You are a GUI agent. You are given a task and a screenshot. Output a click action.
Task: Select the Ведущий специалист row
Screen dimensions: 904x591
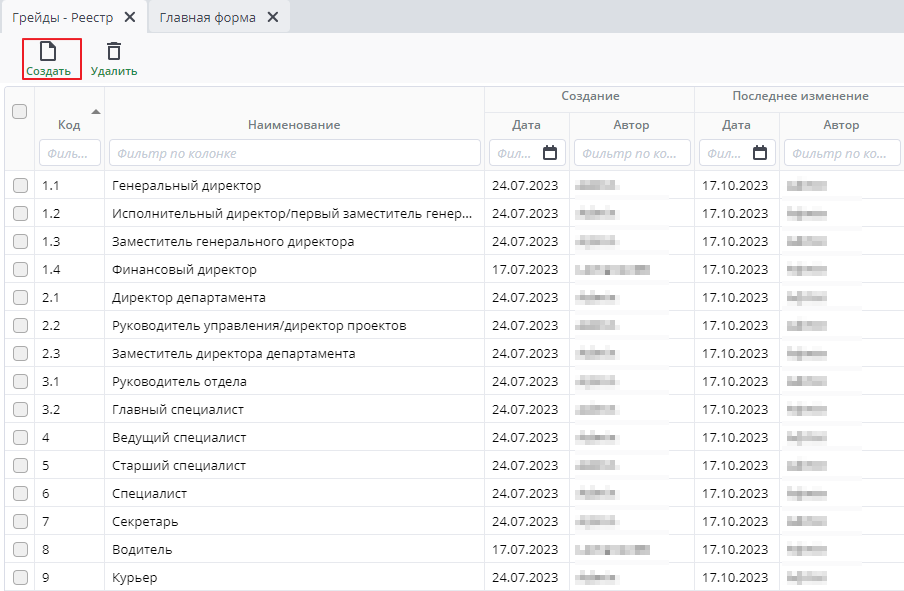click(179, 438)
